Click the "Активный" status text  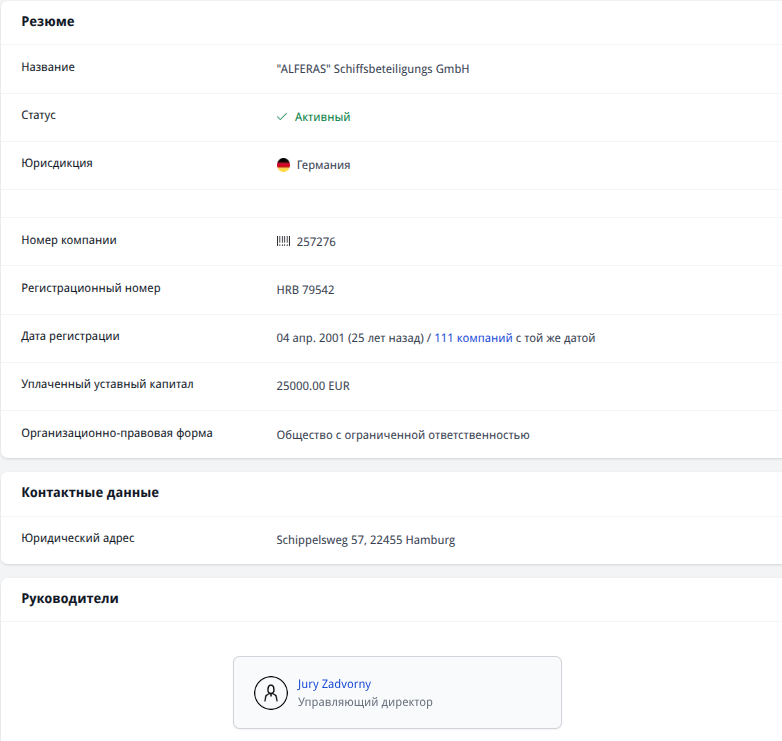322,117
